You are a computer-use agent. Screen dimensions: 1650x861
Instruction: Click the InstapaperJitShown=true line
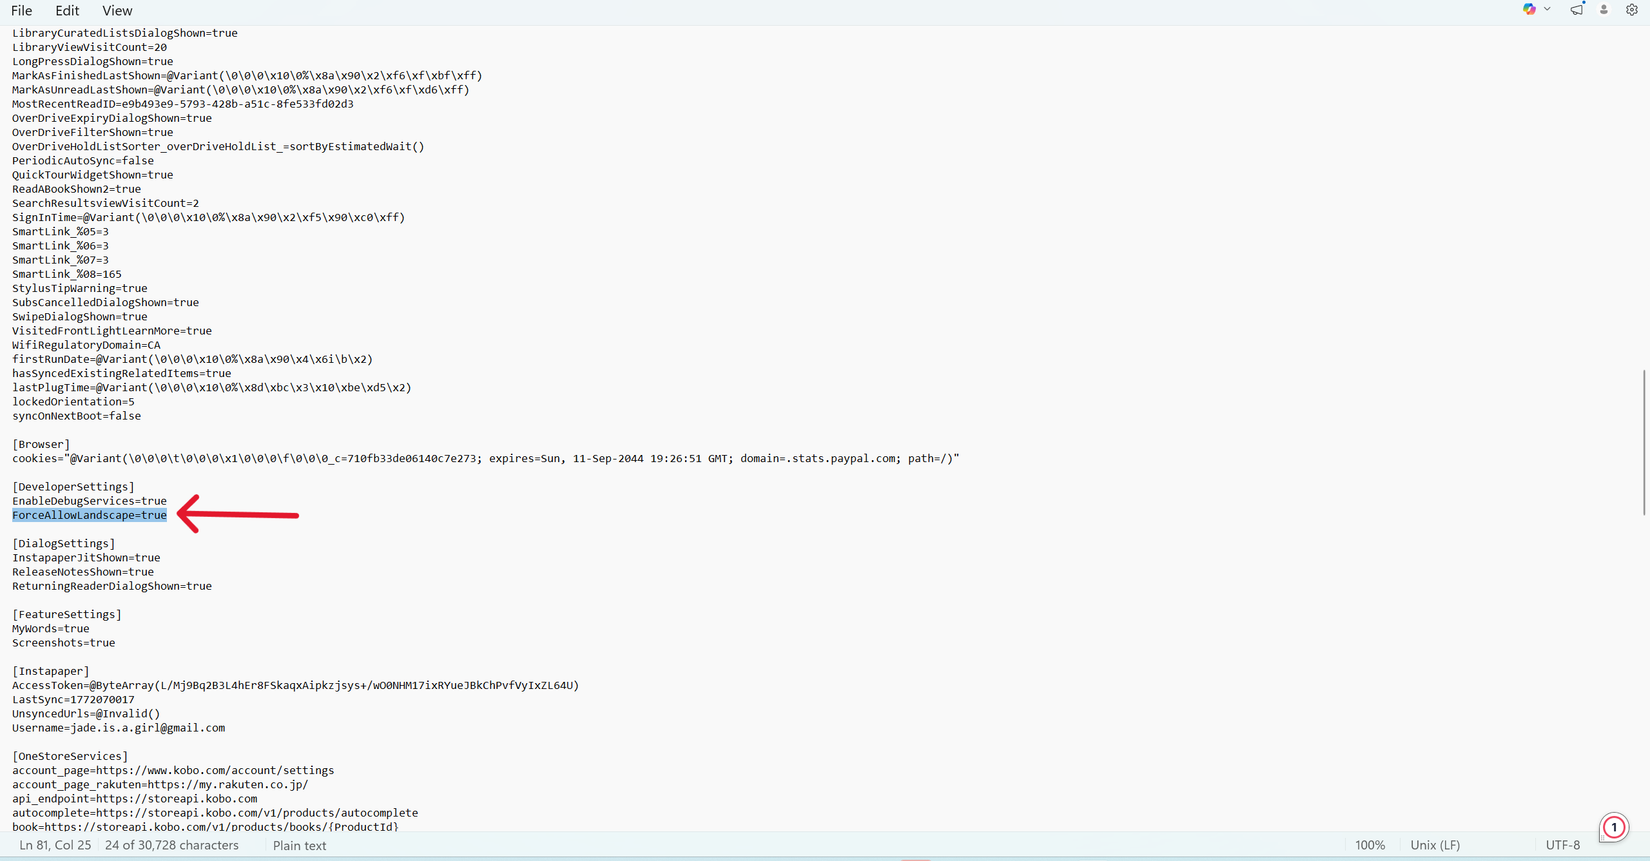[x=86, y=558]
